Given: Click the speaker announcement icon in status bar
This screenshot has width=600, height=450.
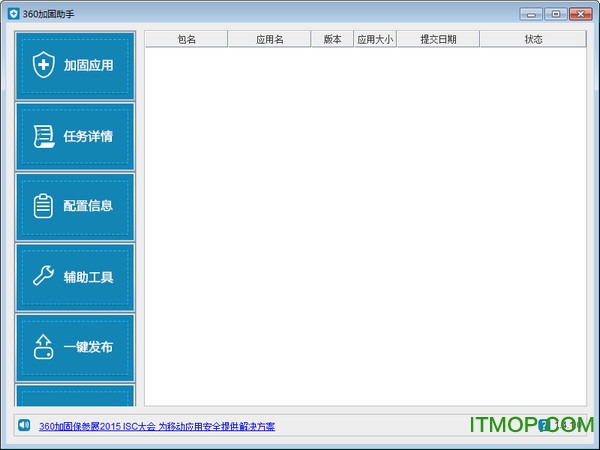Looking at the screenshot, I should coord(24,425).
